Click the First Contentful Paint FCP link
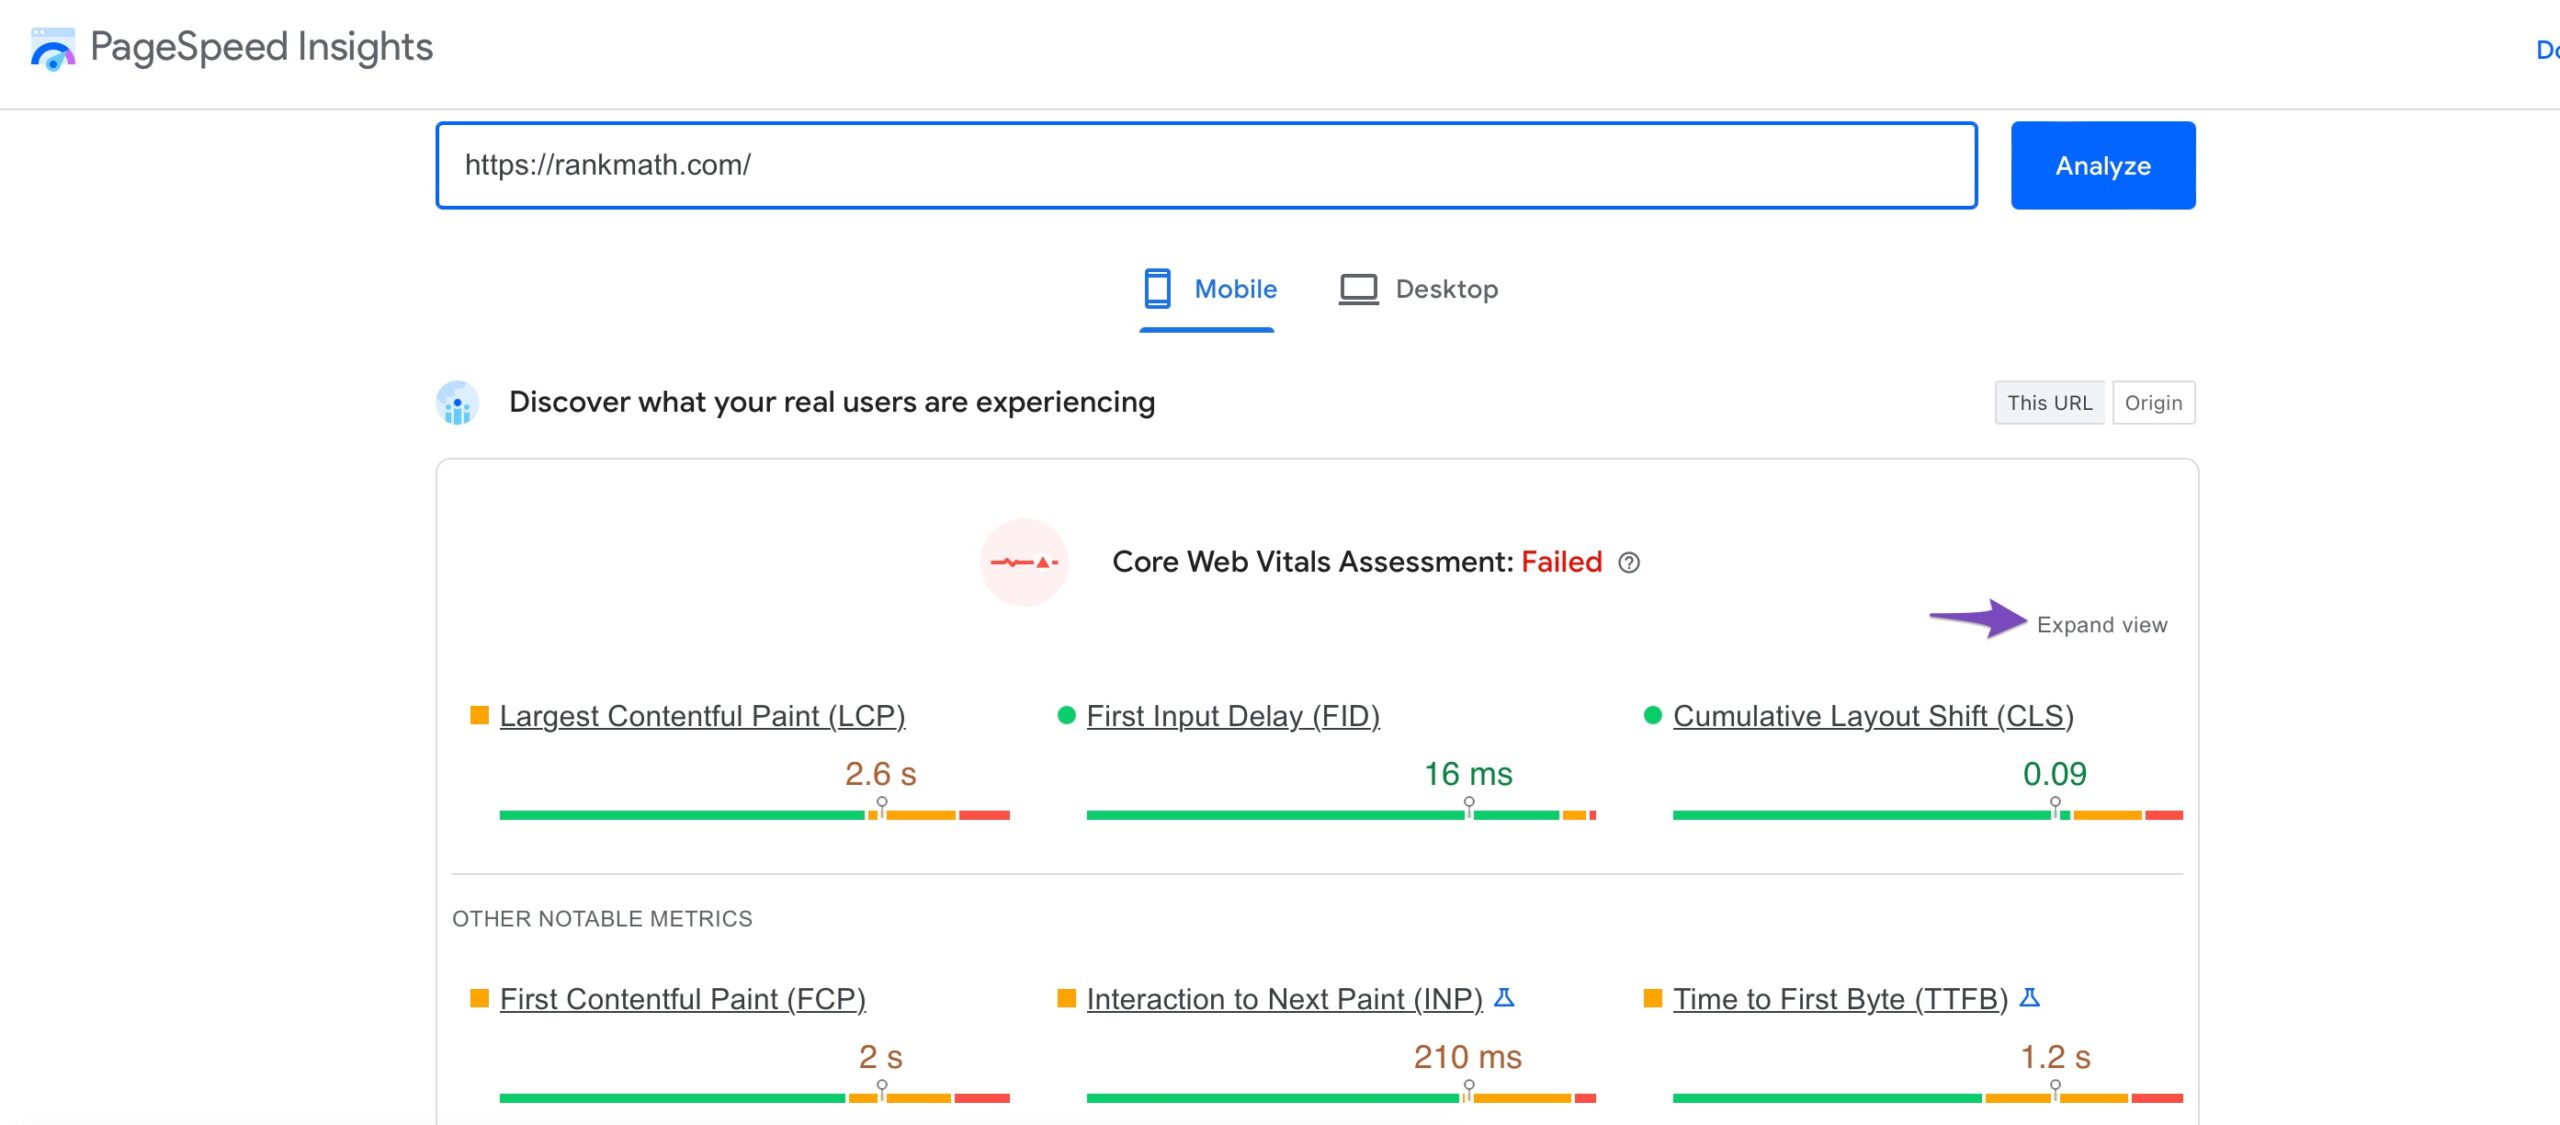This screenshot has height=1125, width=2560. (x=684, y=998)
